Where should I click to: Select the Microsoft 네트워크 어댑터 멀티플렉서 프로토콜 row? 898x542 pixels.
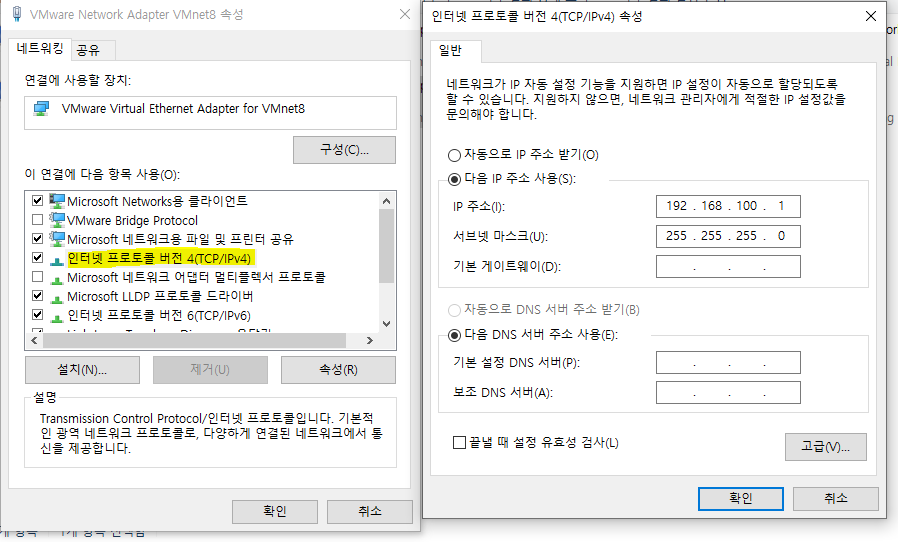tap(196, 278)
